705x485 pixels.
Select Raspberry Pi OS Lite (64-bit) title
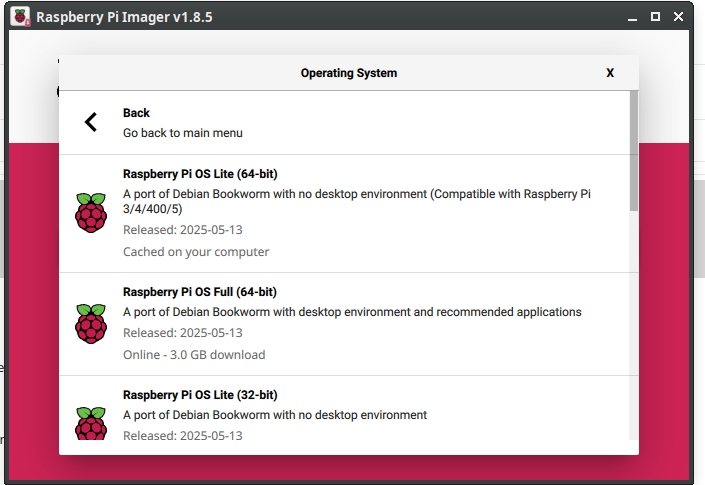pos(200,174)
